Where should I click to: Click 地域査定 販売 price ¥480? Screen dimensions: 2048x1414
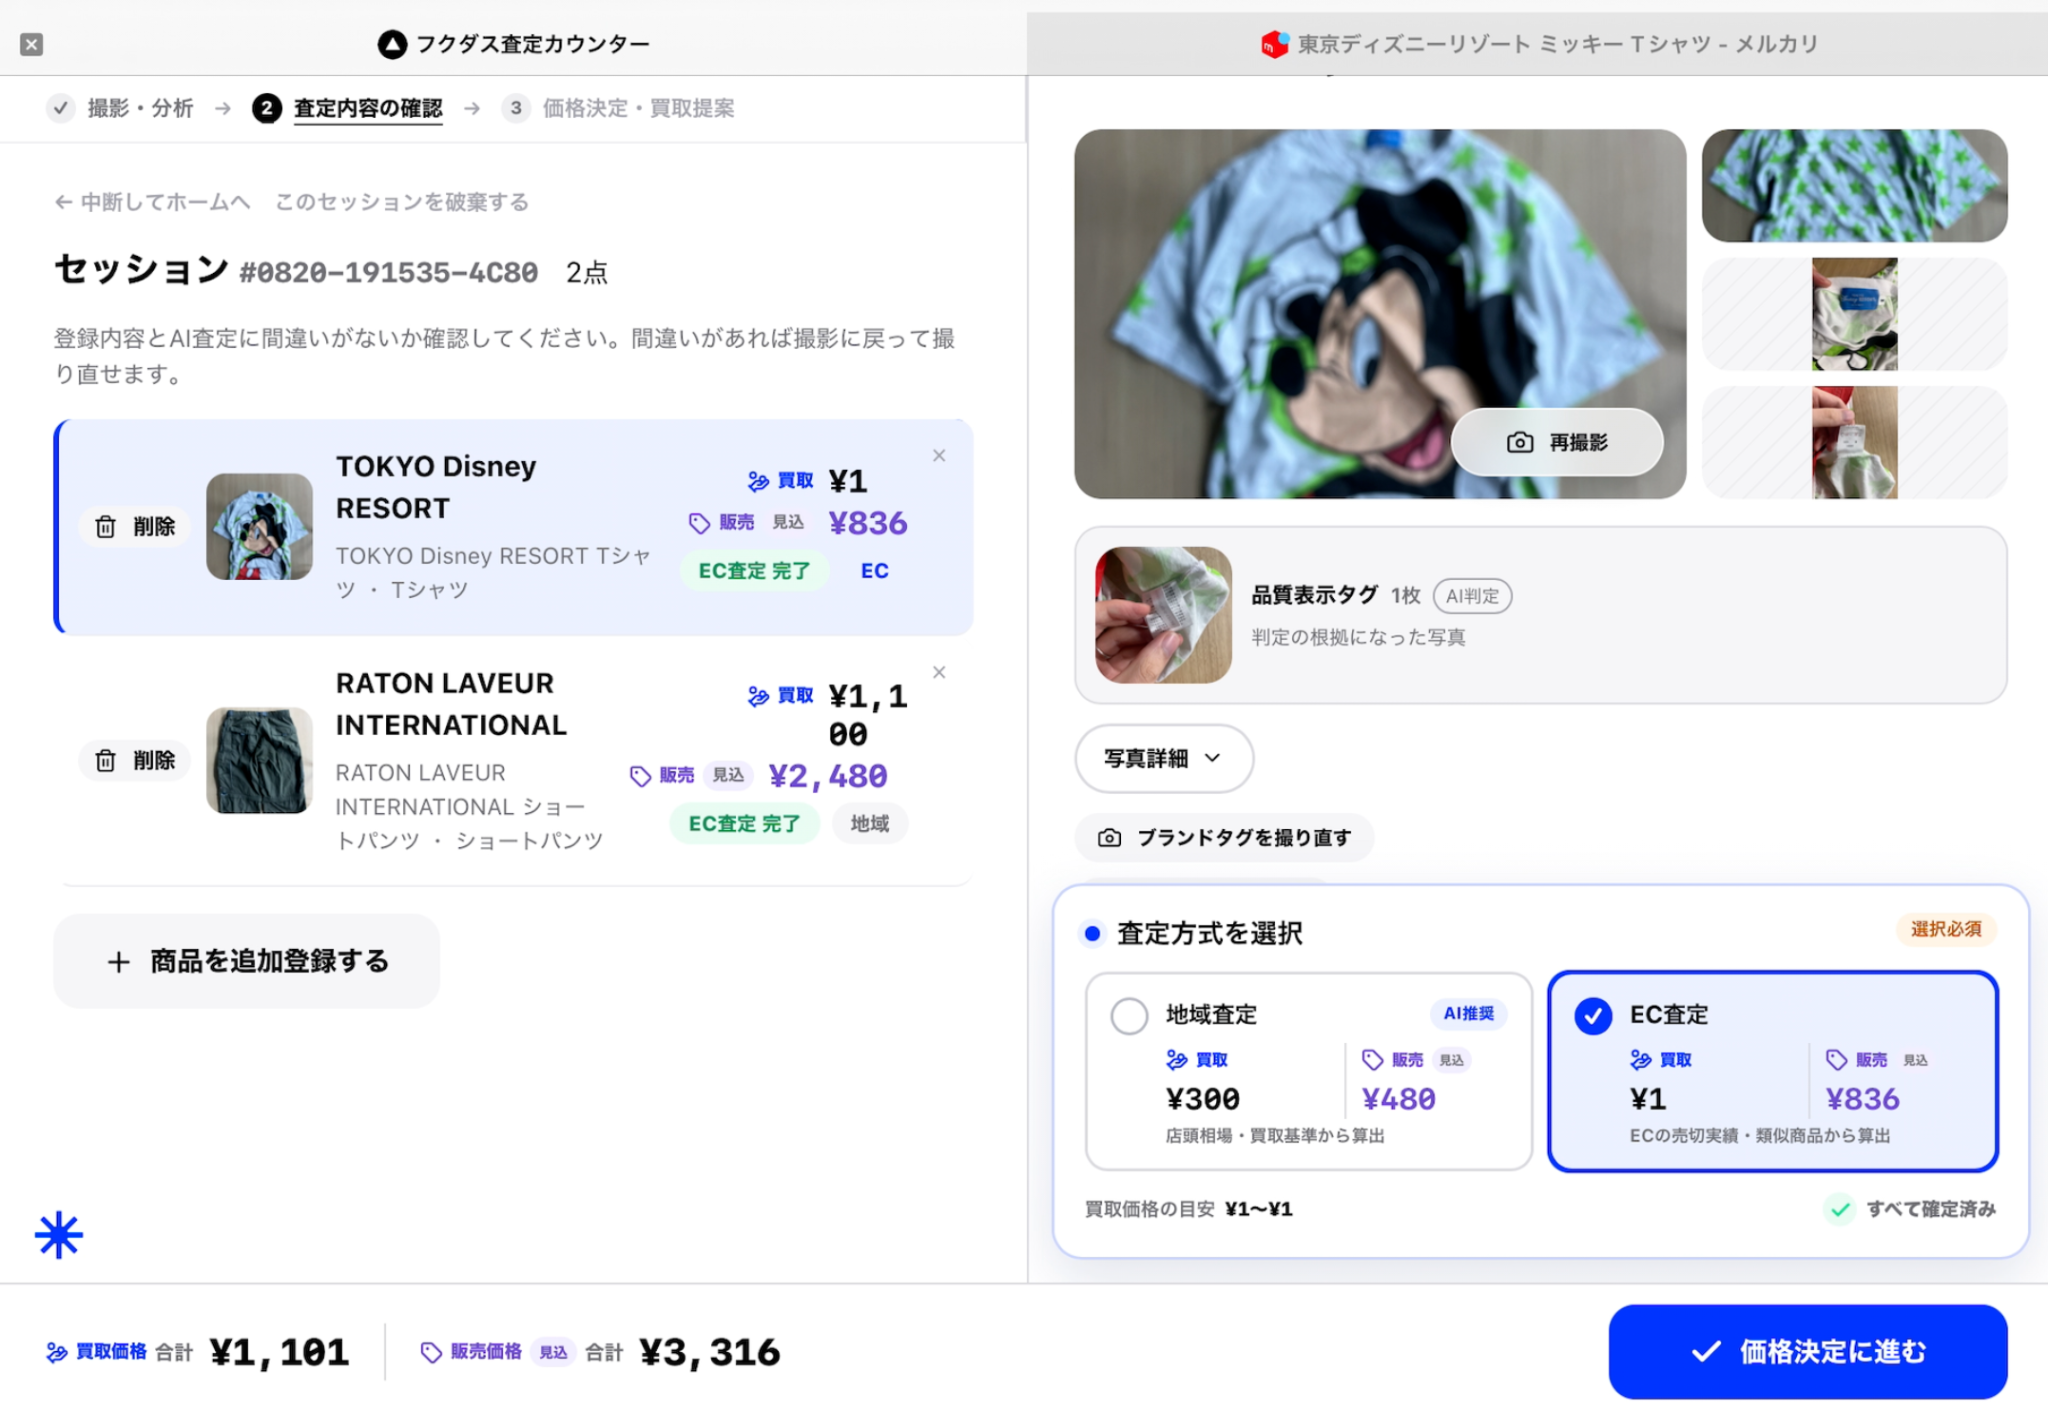[1399, 1100]
